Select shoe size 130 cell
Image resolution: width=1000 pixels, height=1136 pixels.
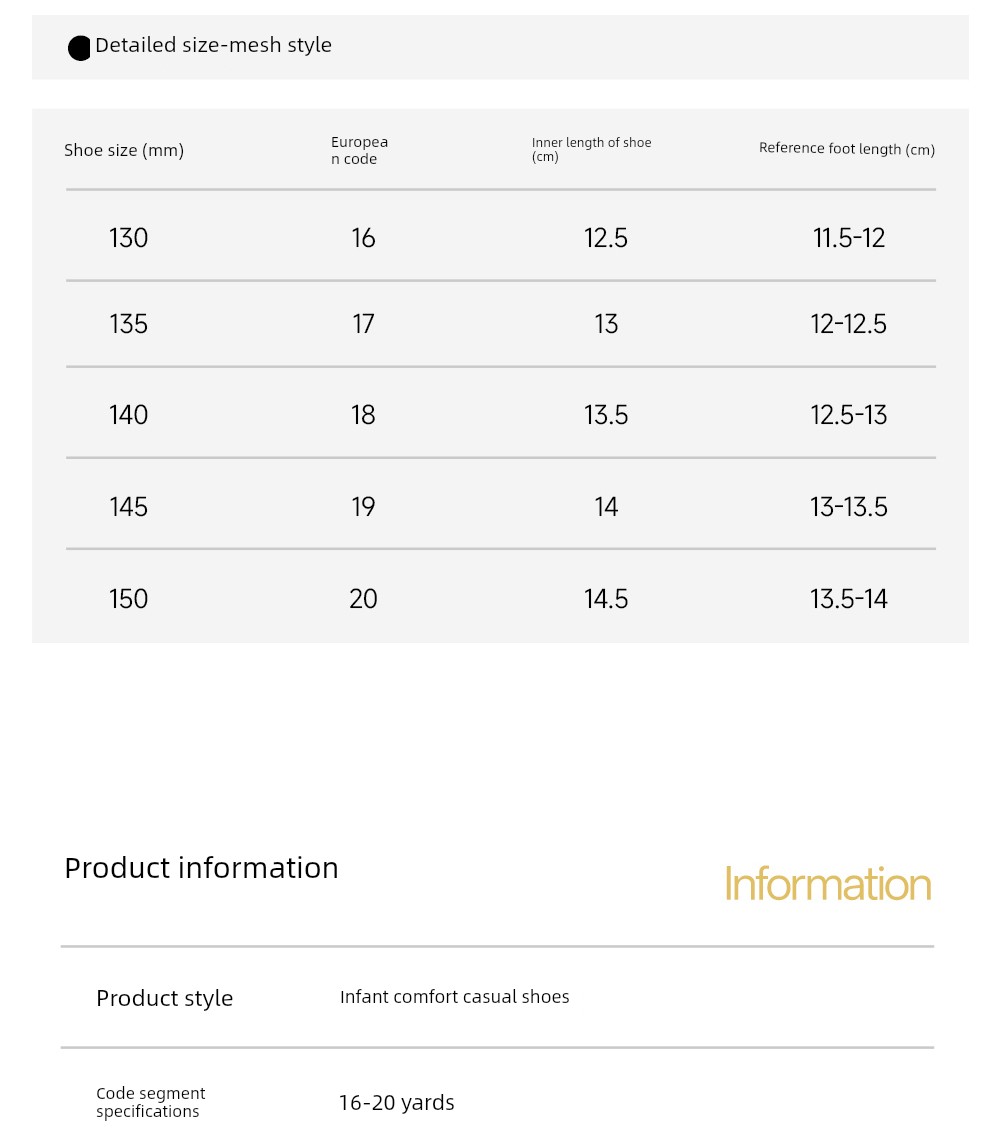128,238
